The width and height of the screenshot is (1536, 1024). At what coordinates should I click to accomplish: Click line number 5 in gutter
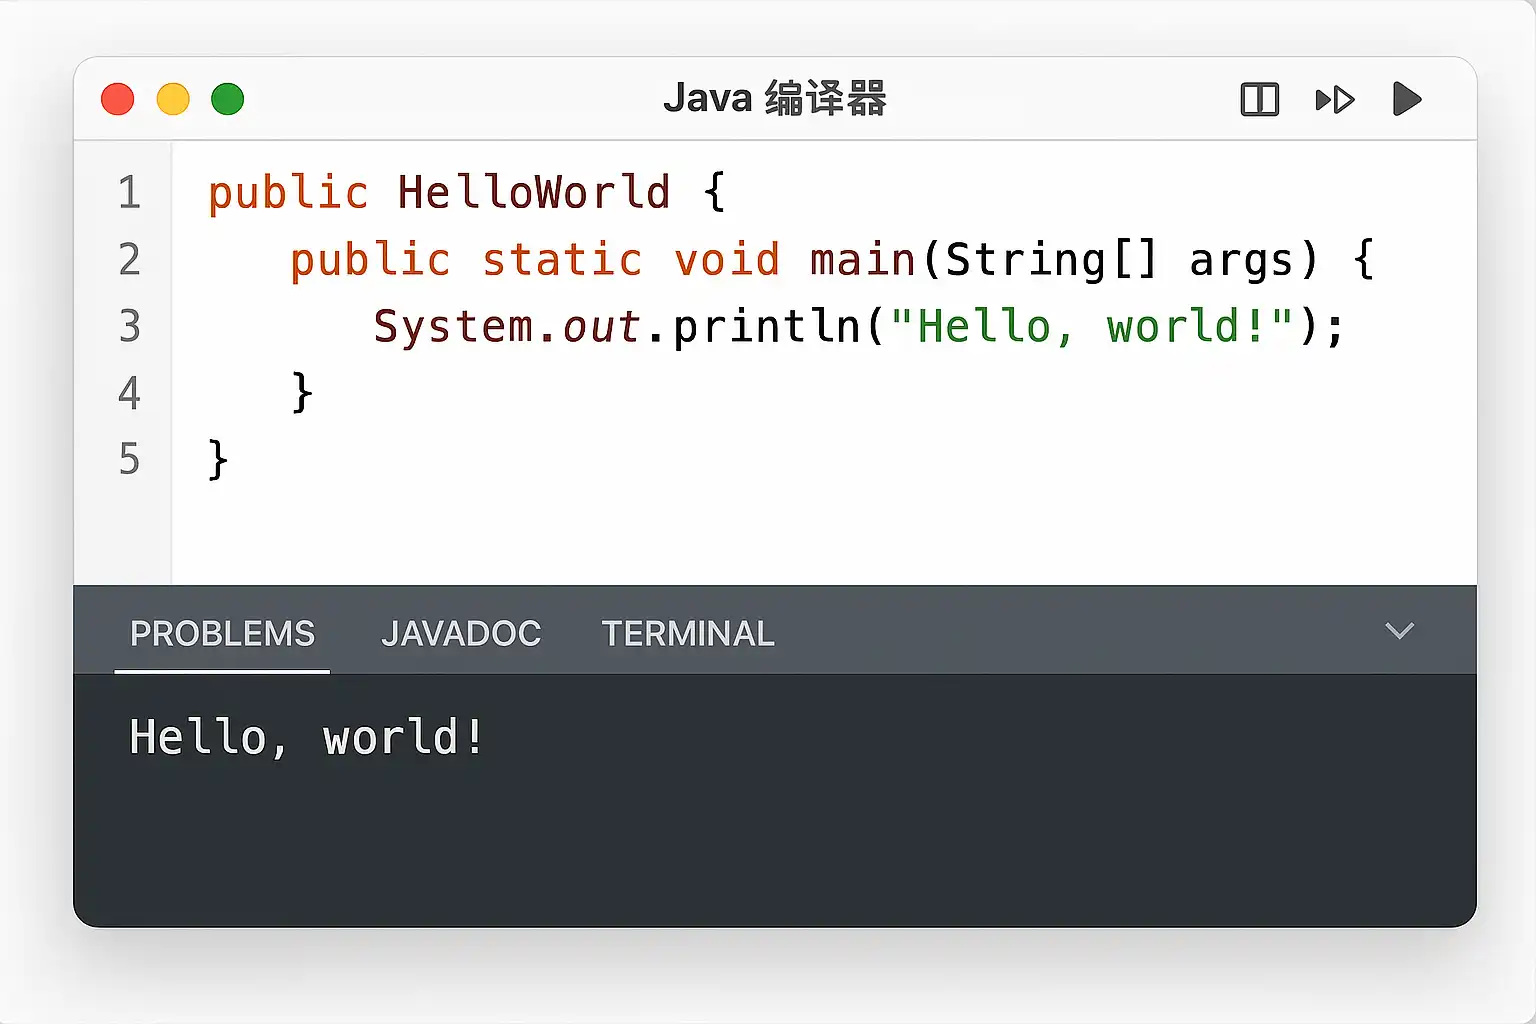(x=129, y=460)
